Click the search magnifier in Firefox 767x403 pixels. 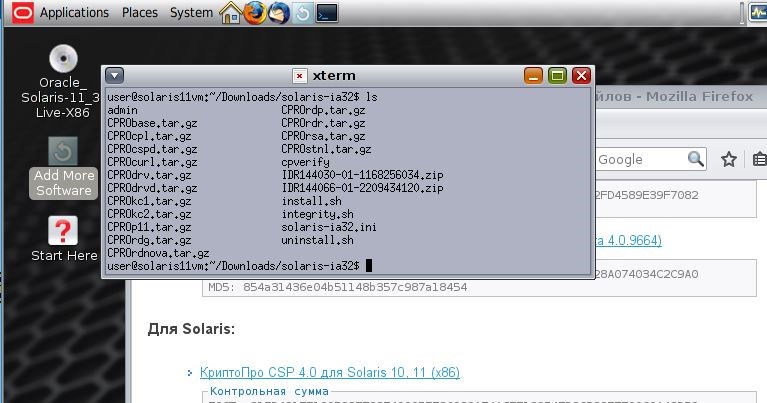696,159
